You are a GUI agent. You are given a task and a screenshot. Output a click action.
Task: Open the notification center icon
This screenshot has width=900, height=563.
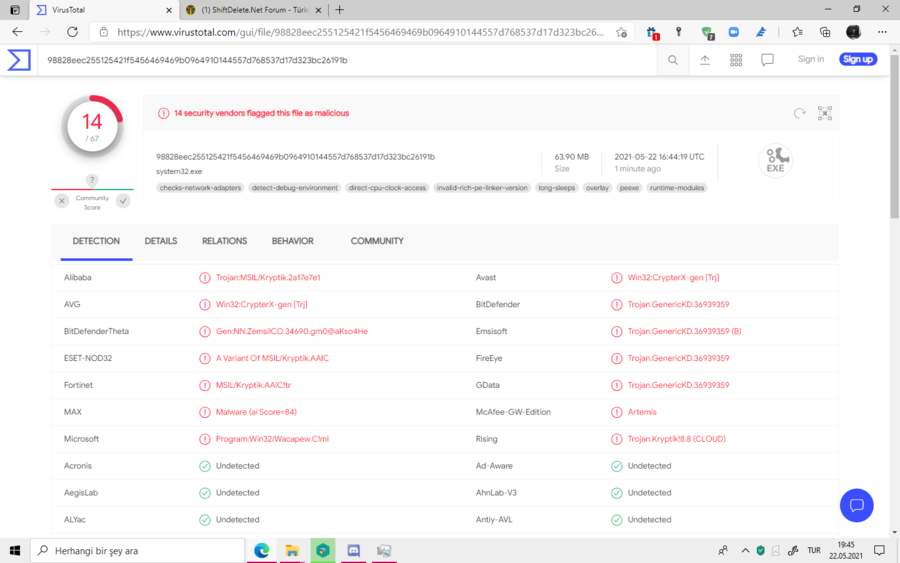click(x=879, y=550)
